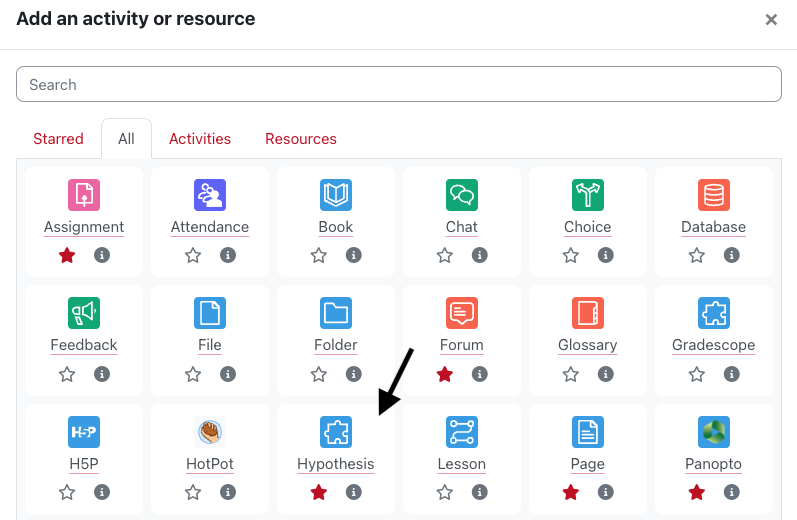Choose the Book resource icon
This screenshot has width=797, height=520.
tap(336, 194)
